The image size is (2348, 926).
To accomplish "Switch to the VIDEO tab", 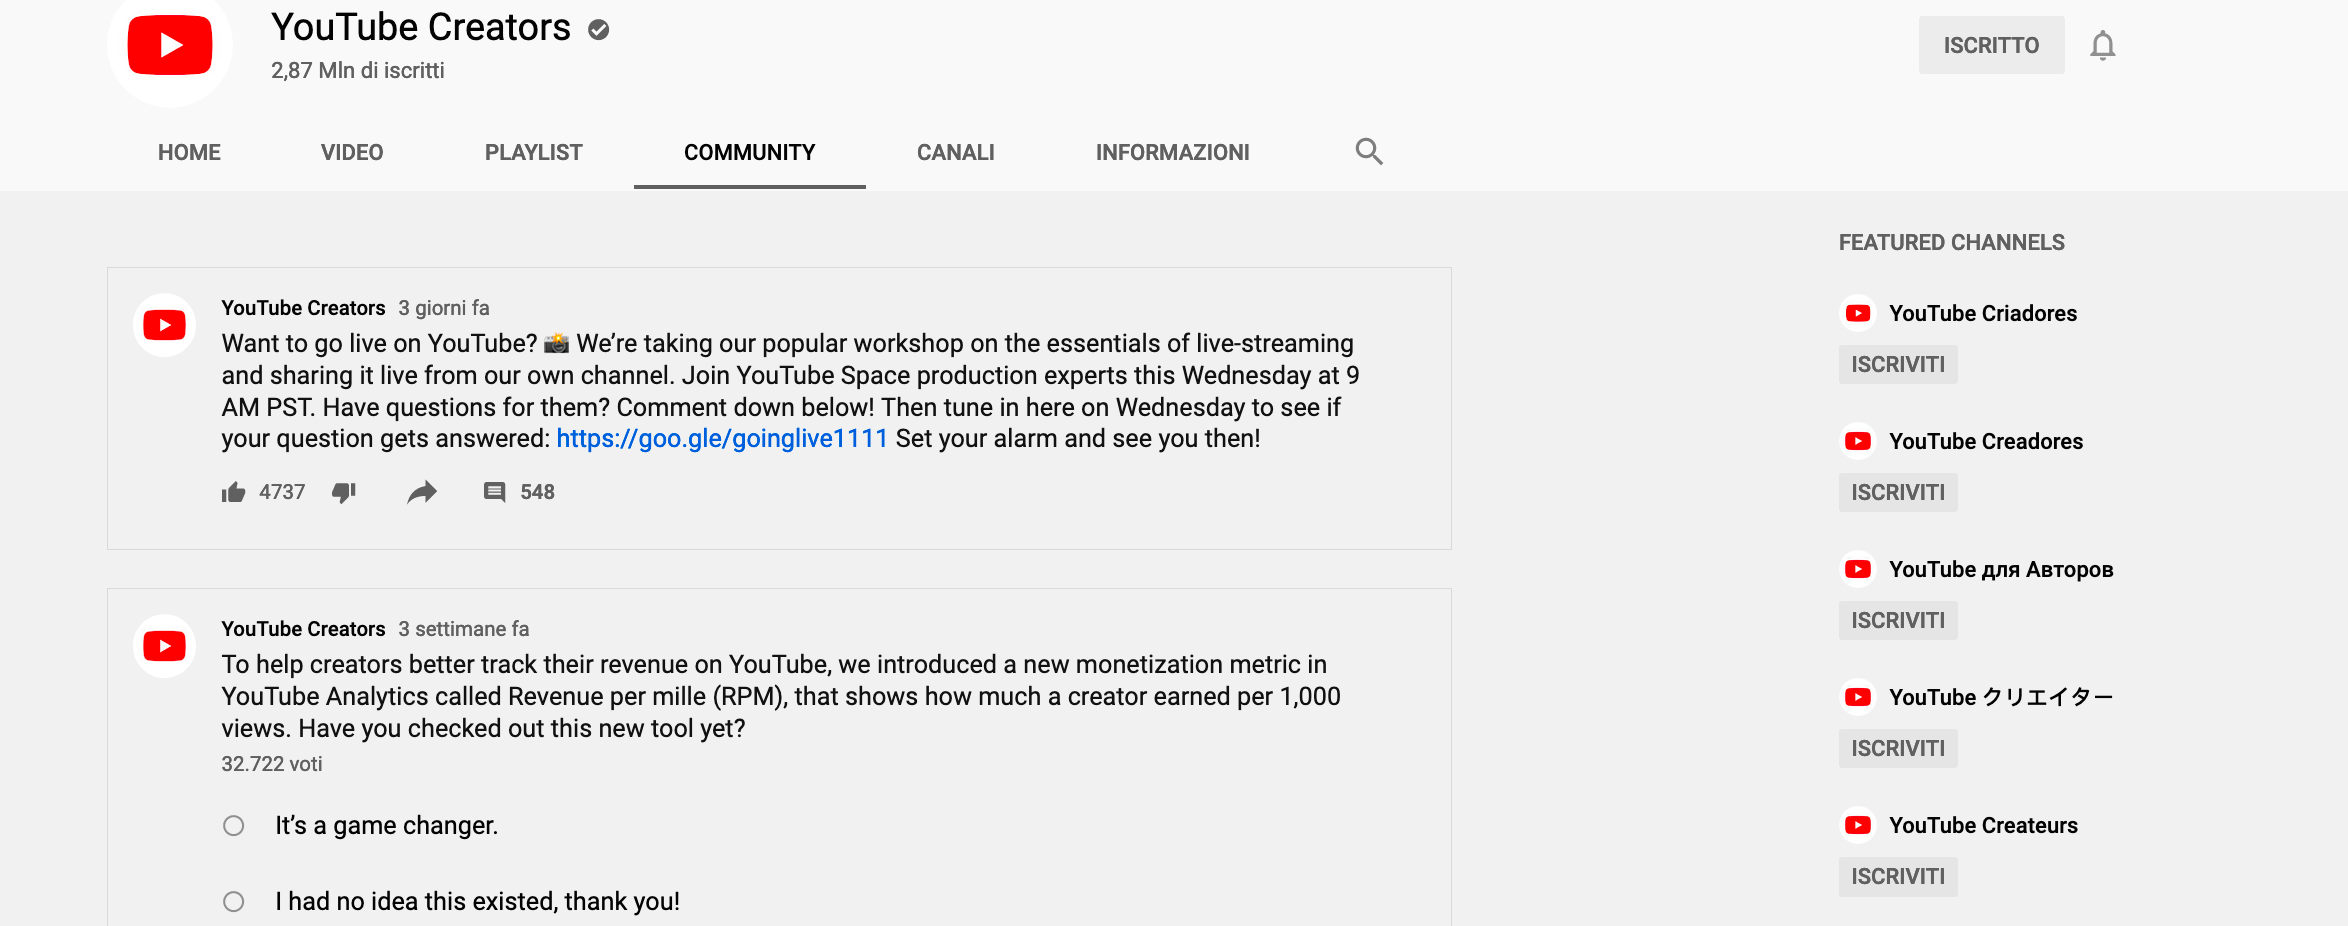I will (352, 152).
